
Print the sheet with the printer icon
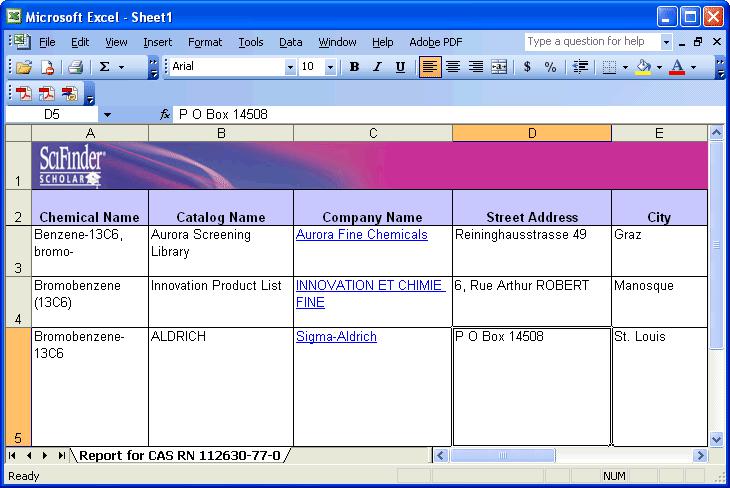tap(75, 67)
